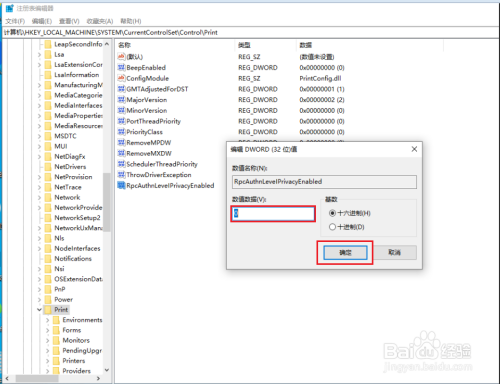Collapse the Print tree node
This screenshot has width=500, height=384.
click(39, 310)
